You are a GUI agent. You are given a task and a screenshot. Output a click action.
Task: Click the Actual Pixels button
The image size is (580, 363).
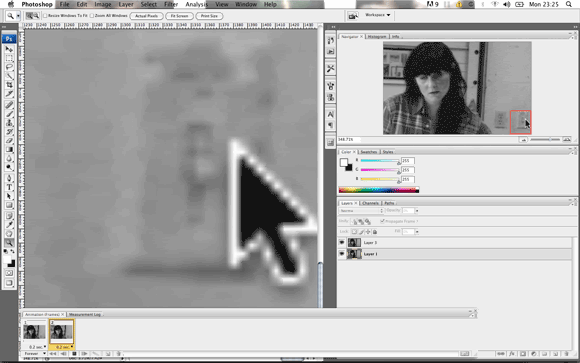tap(146, 16)
